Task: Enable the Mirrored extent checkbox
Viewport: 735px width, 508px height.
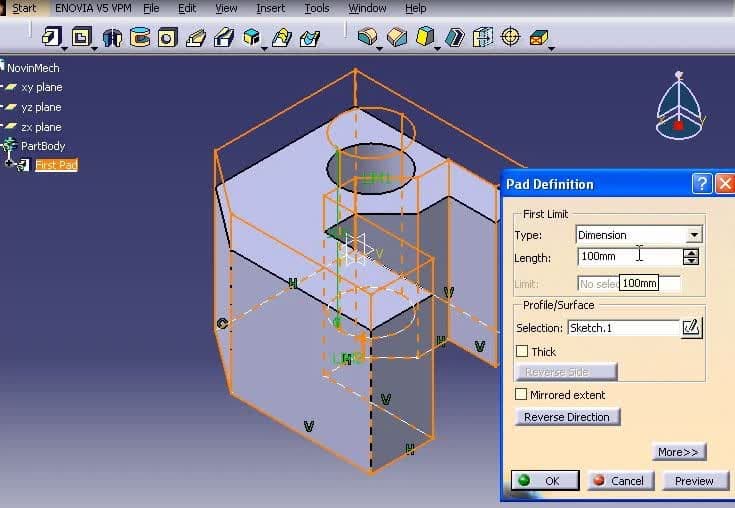Action: click(521, 394)
